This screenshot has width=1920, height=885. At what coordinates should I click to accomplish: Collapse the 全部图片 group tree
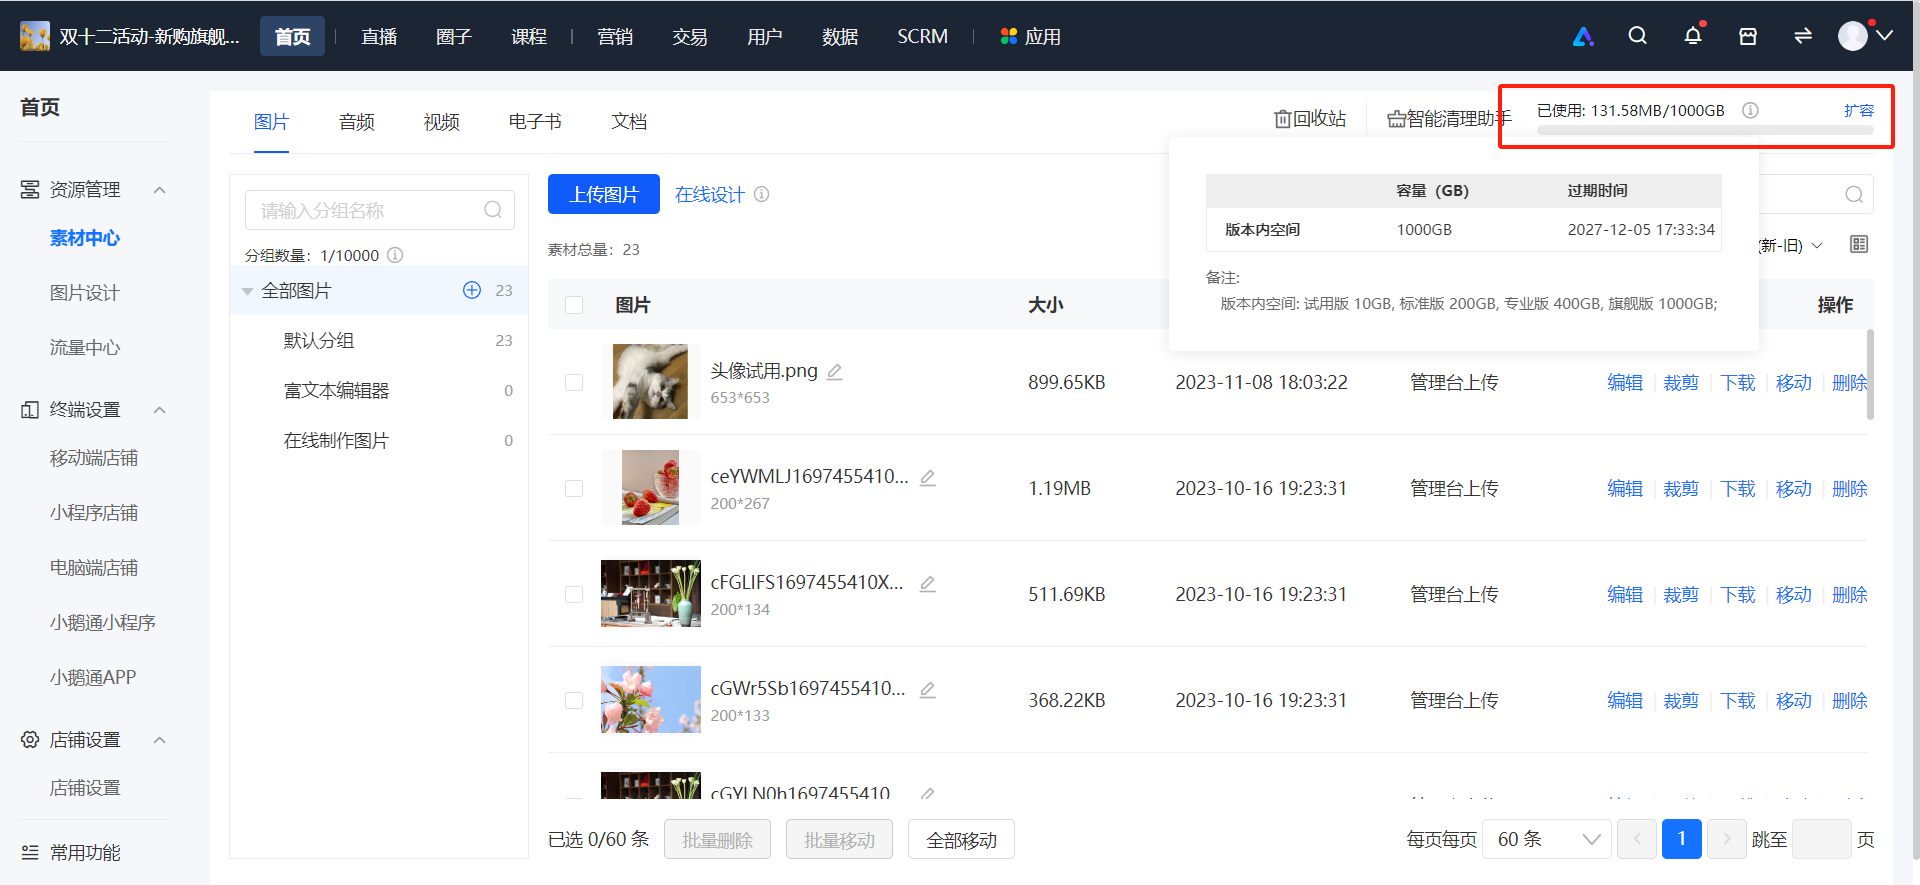click(247, 291)
